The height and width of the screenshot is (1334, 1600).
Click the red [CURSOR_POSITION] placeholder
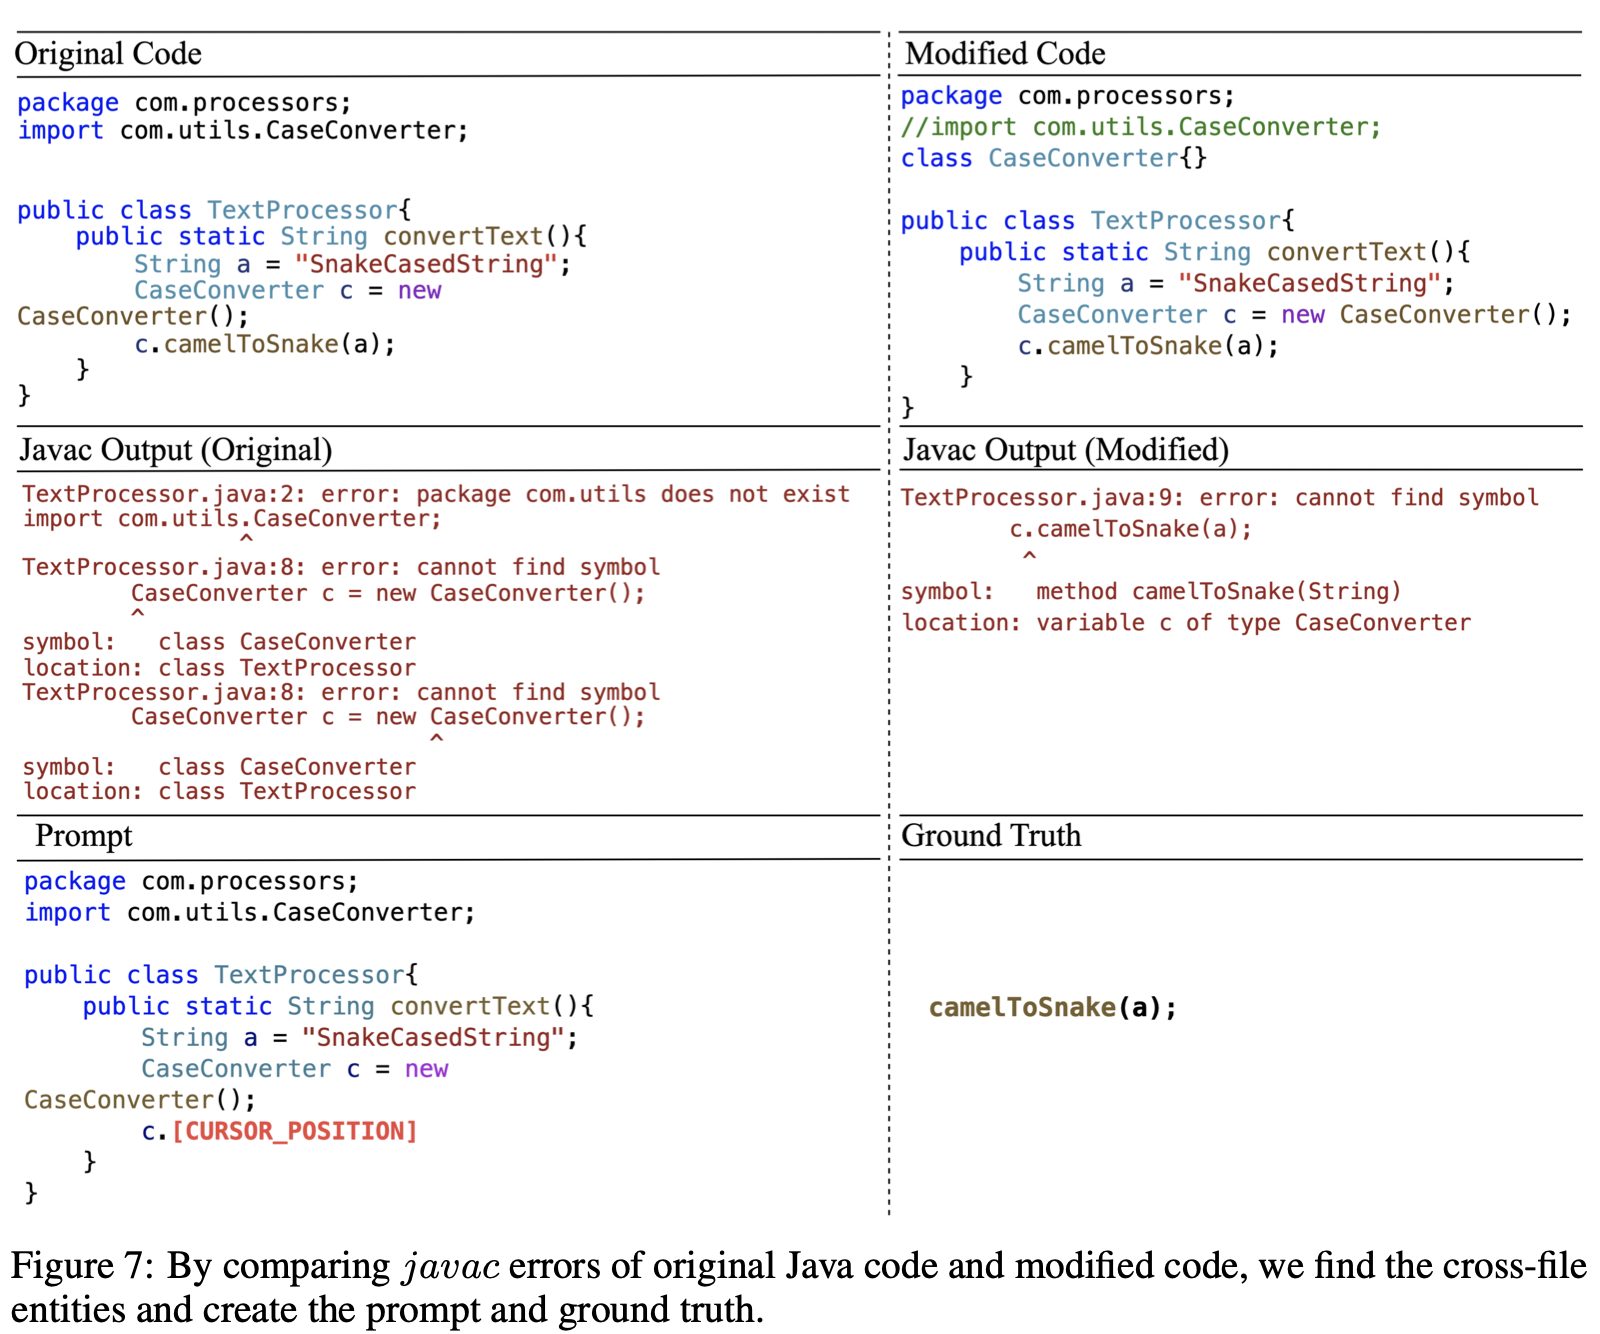pos(295,1131)
